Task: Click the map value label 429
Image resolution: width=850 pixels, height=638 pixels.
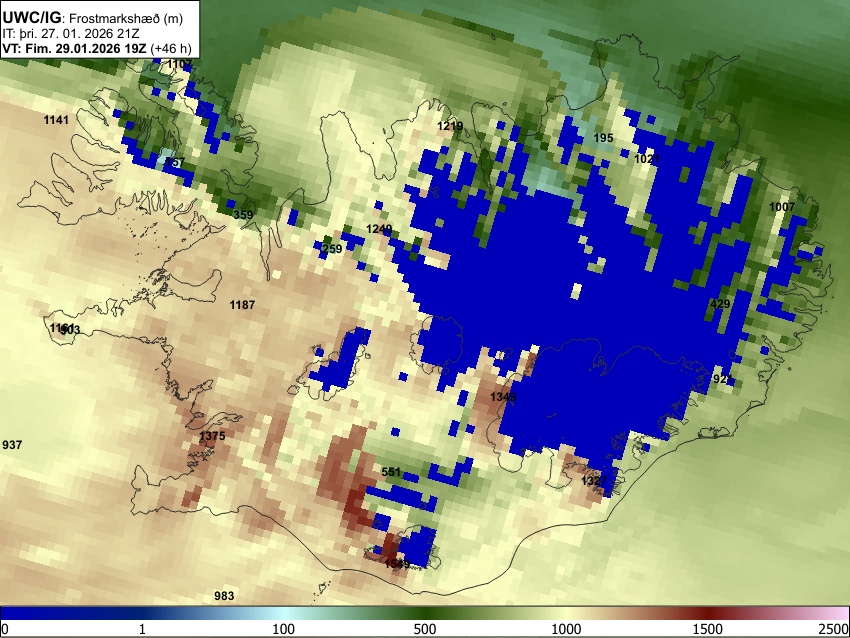Action: (720, 304)
